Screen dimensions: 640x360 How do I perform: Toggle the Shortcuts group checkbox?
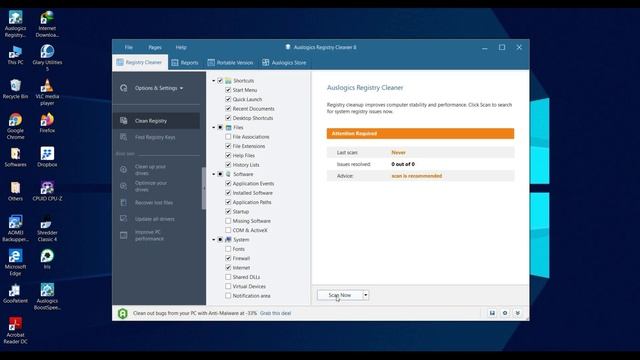point(220,81)
